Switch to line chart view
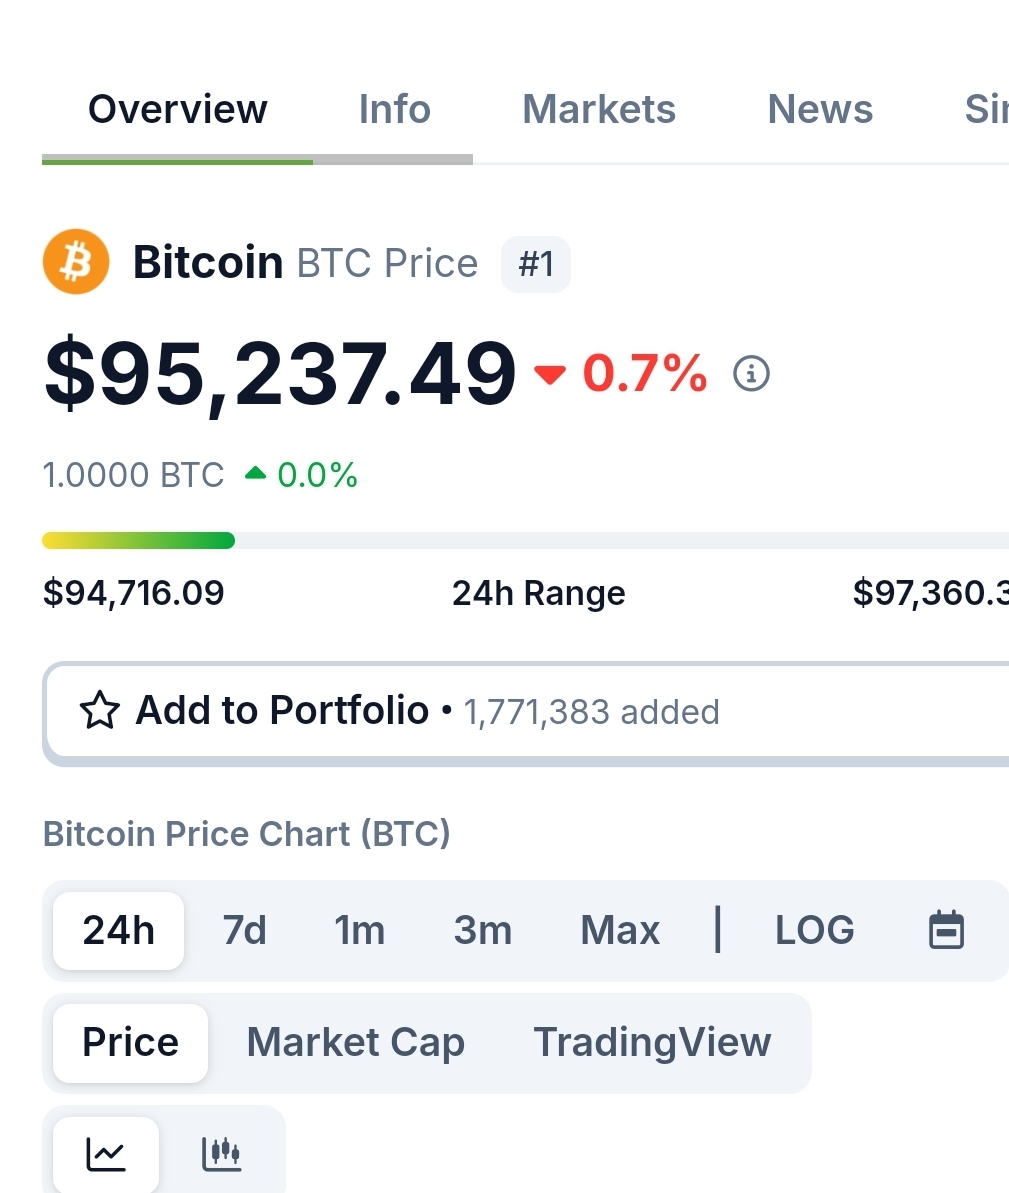Screen dimensions: 1009x1193 (106, 1154)
